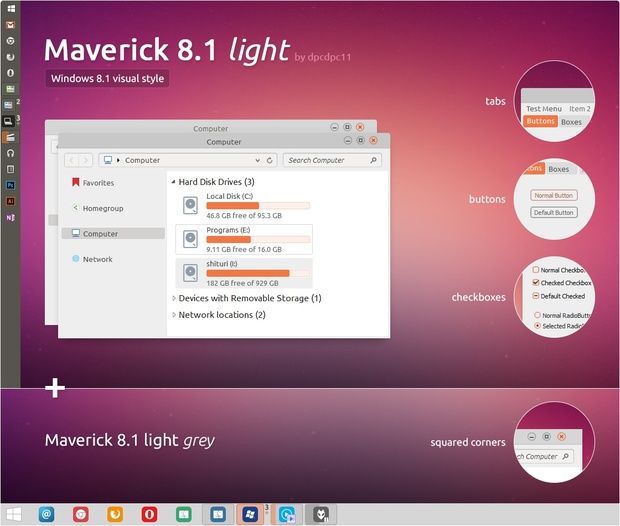Open Test Menu in the tabs preview
Image resolution: width=620 pixels, height=526 pixels.
click(x=544, y=108)
